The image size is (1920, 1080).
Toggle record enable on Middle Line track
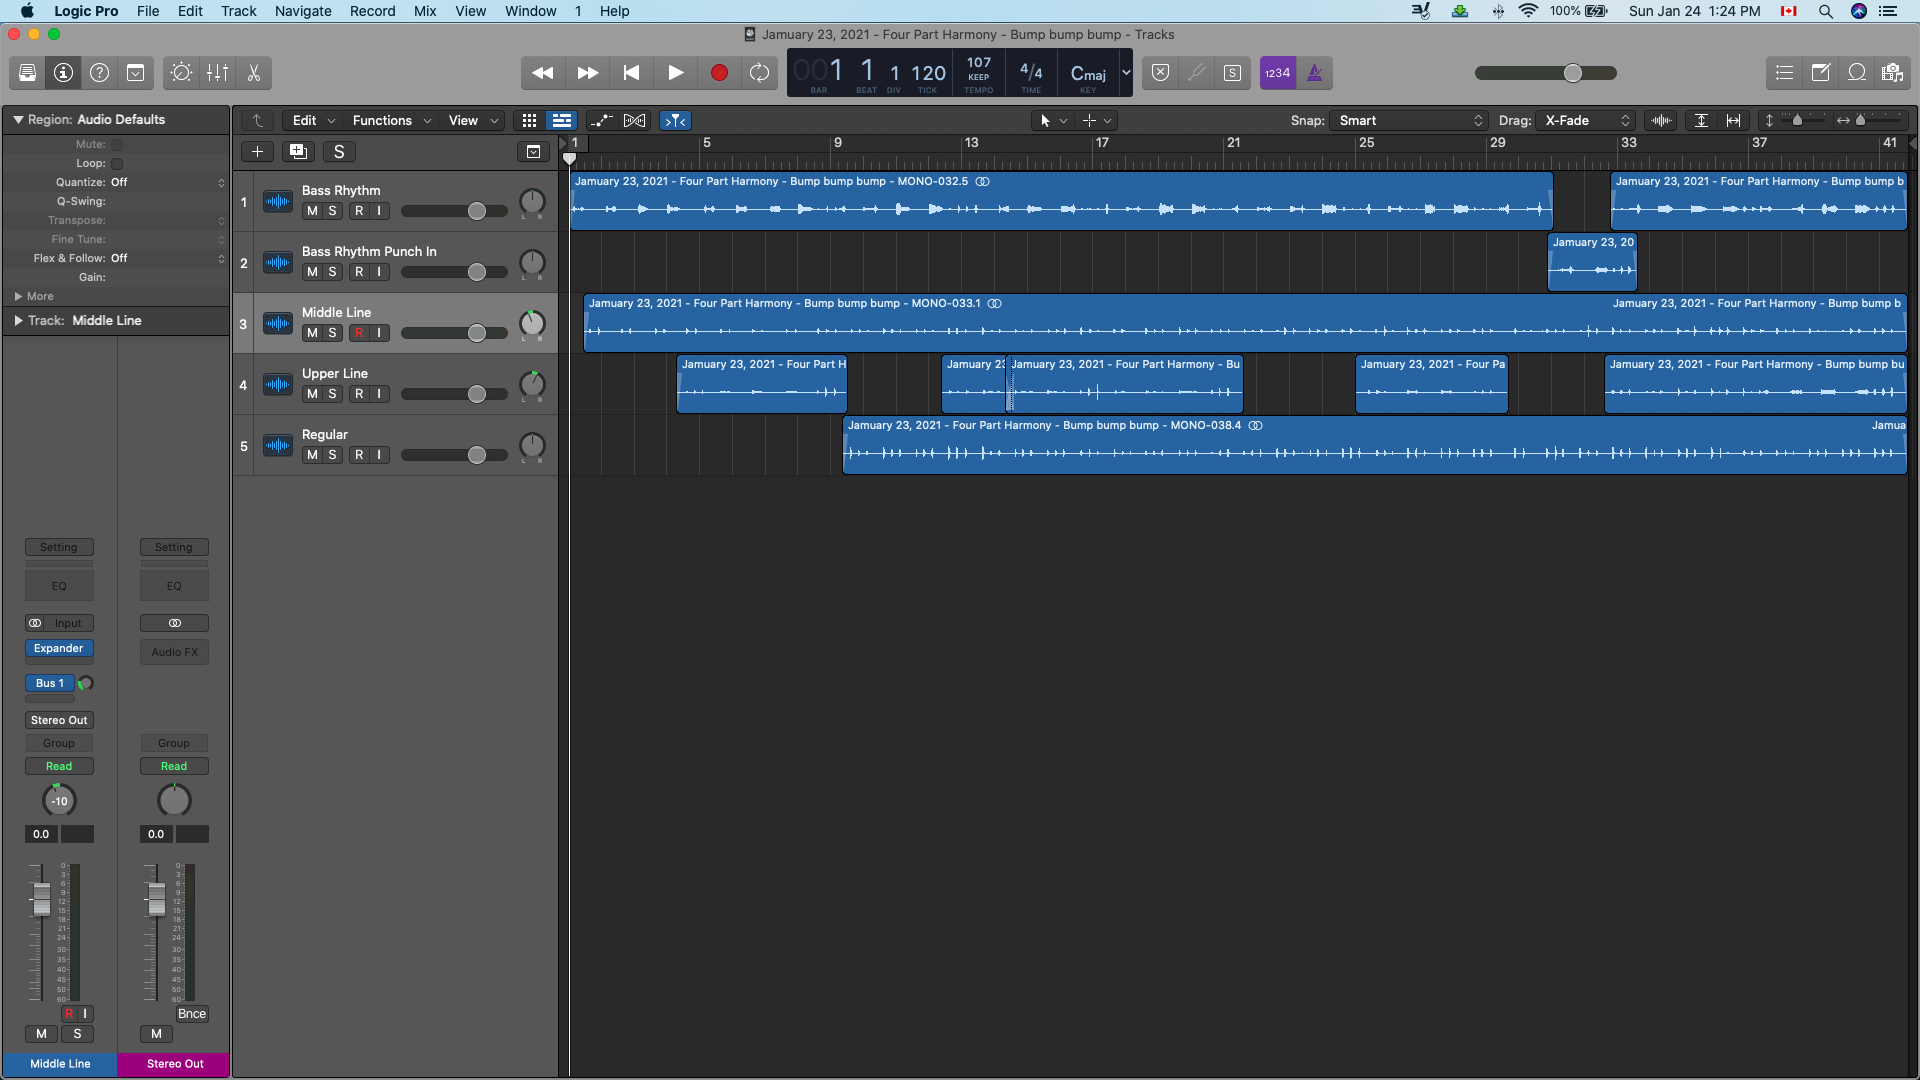359,333
